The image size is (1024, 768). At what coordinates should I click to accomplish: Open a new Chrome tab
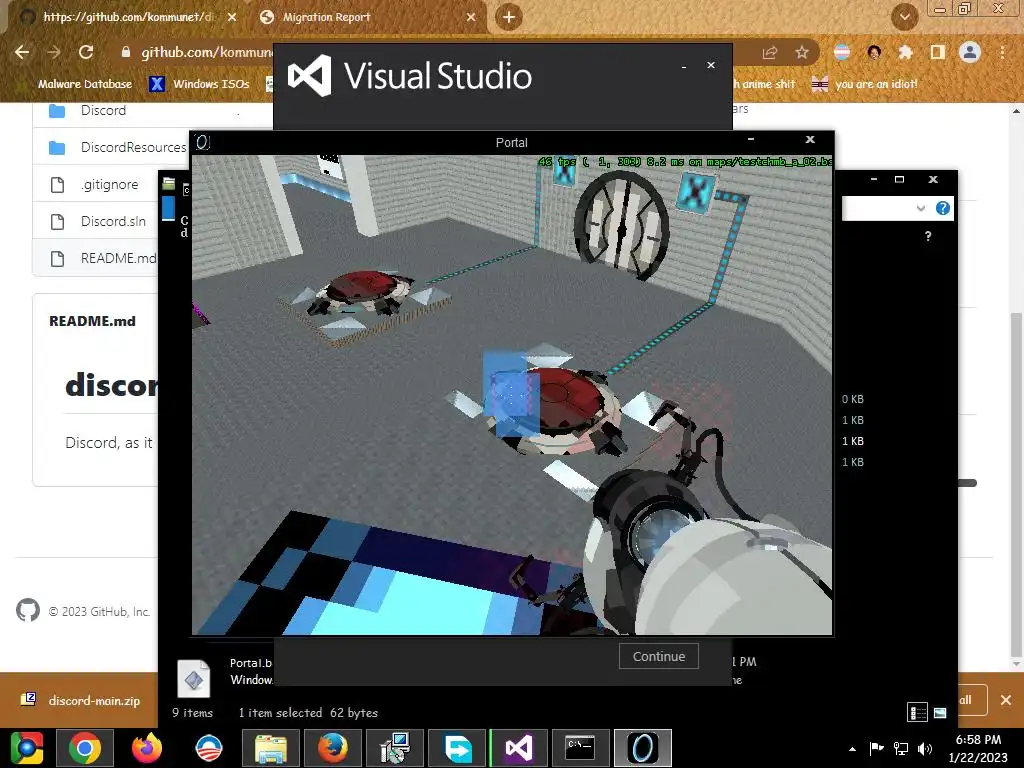click(x=509, y=17)
